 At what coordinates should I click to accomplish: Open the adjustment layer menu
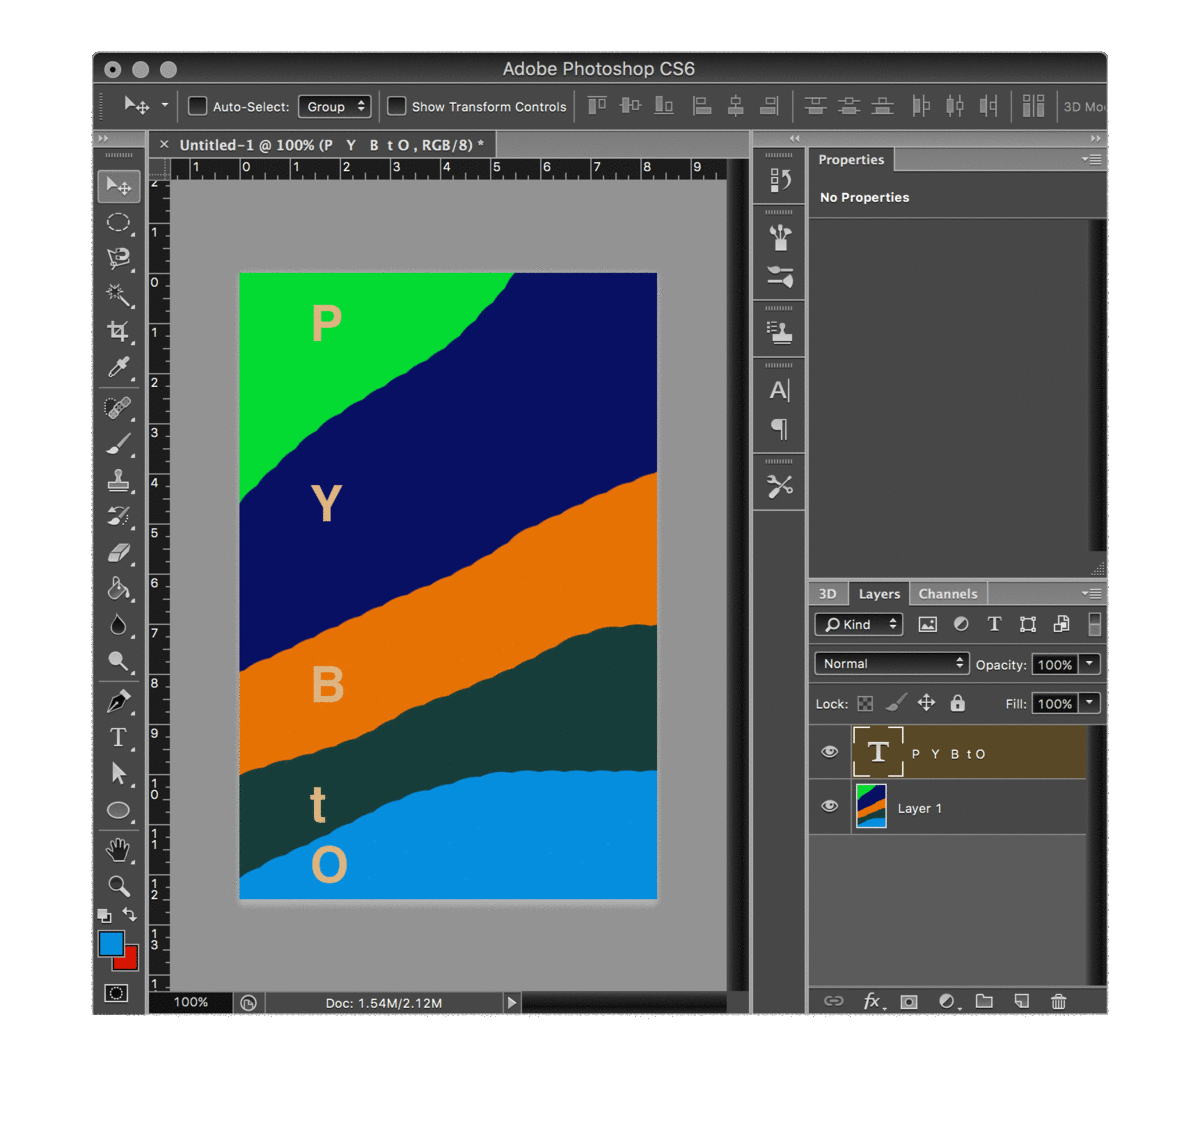point(949,1001)
